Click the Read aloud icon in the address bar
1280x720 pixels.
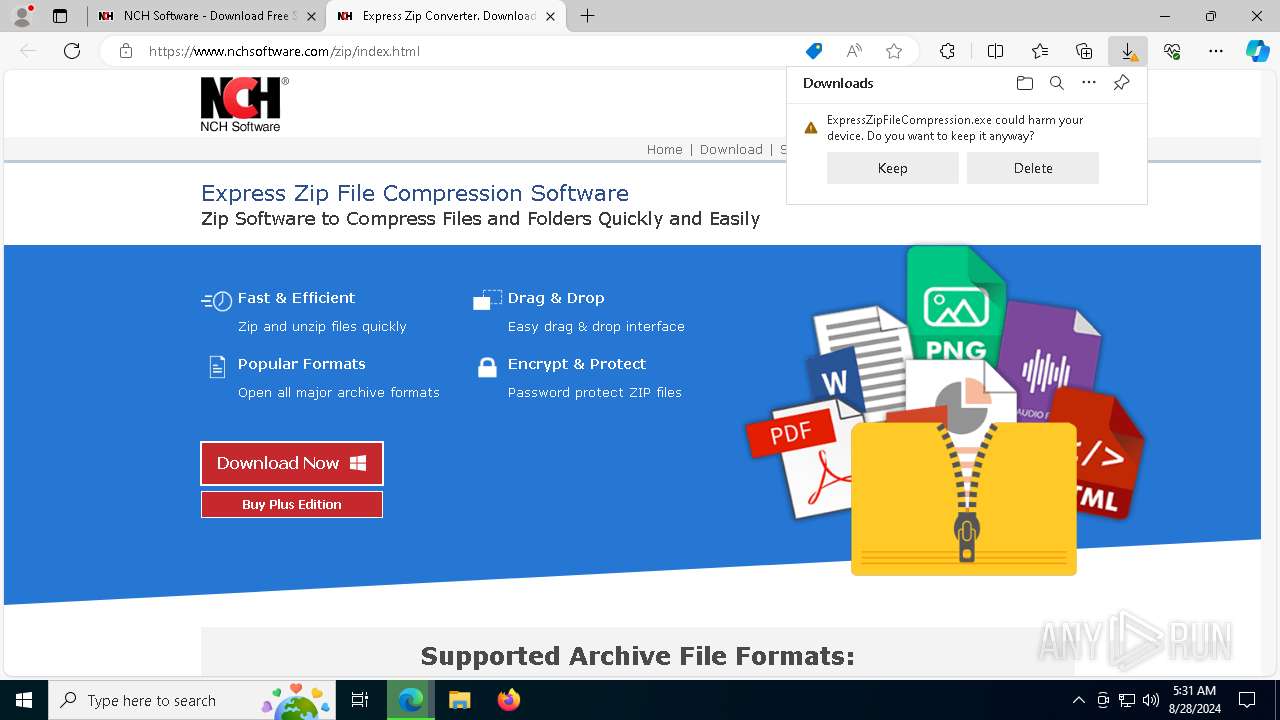(854, 51)
